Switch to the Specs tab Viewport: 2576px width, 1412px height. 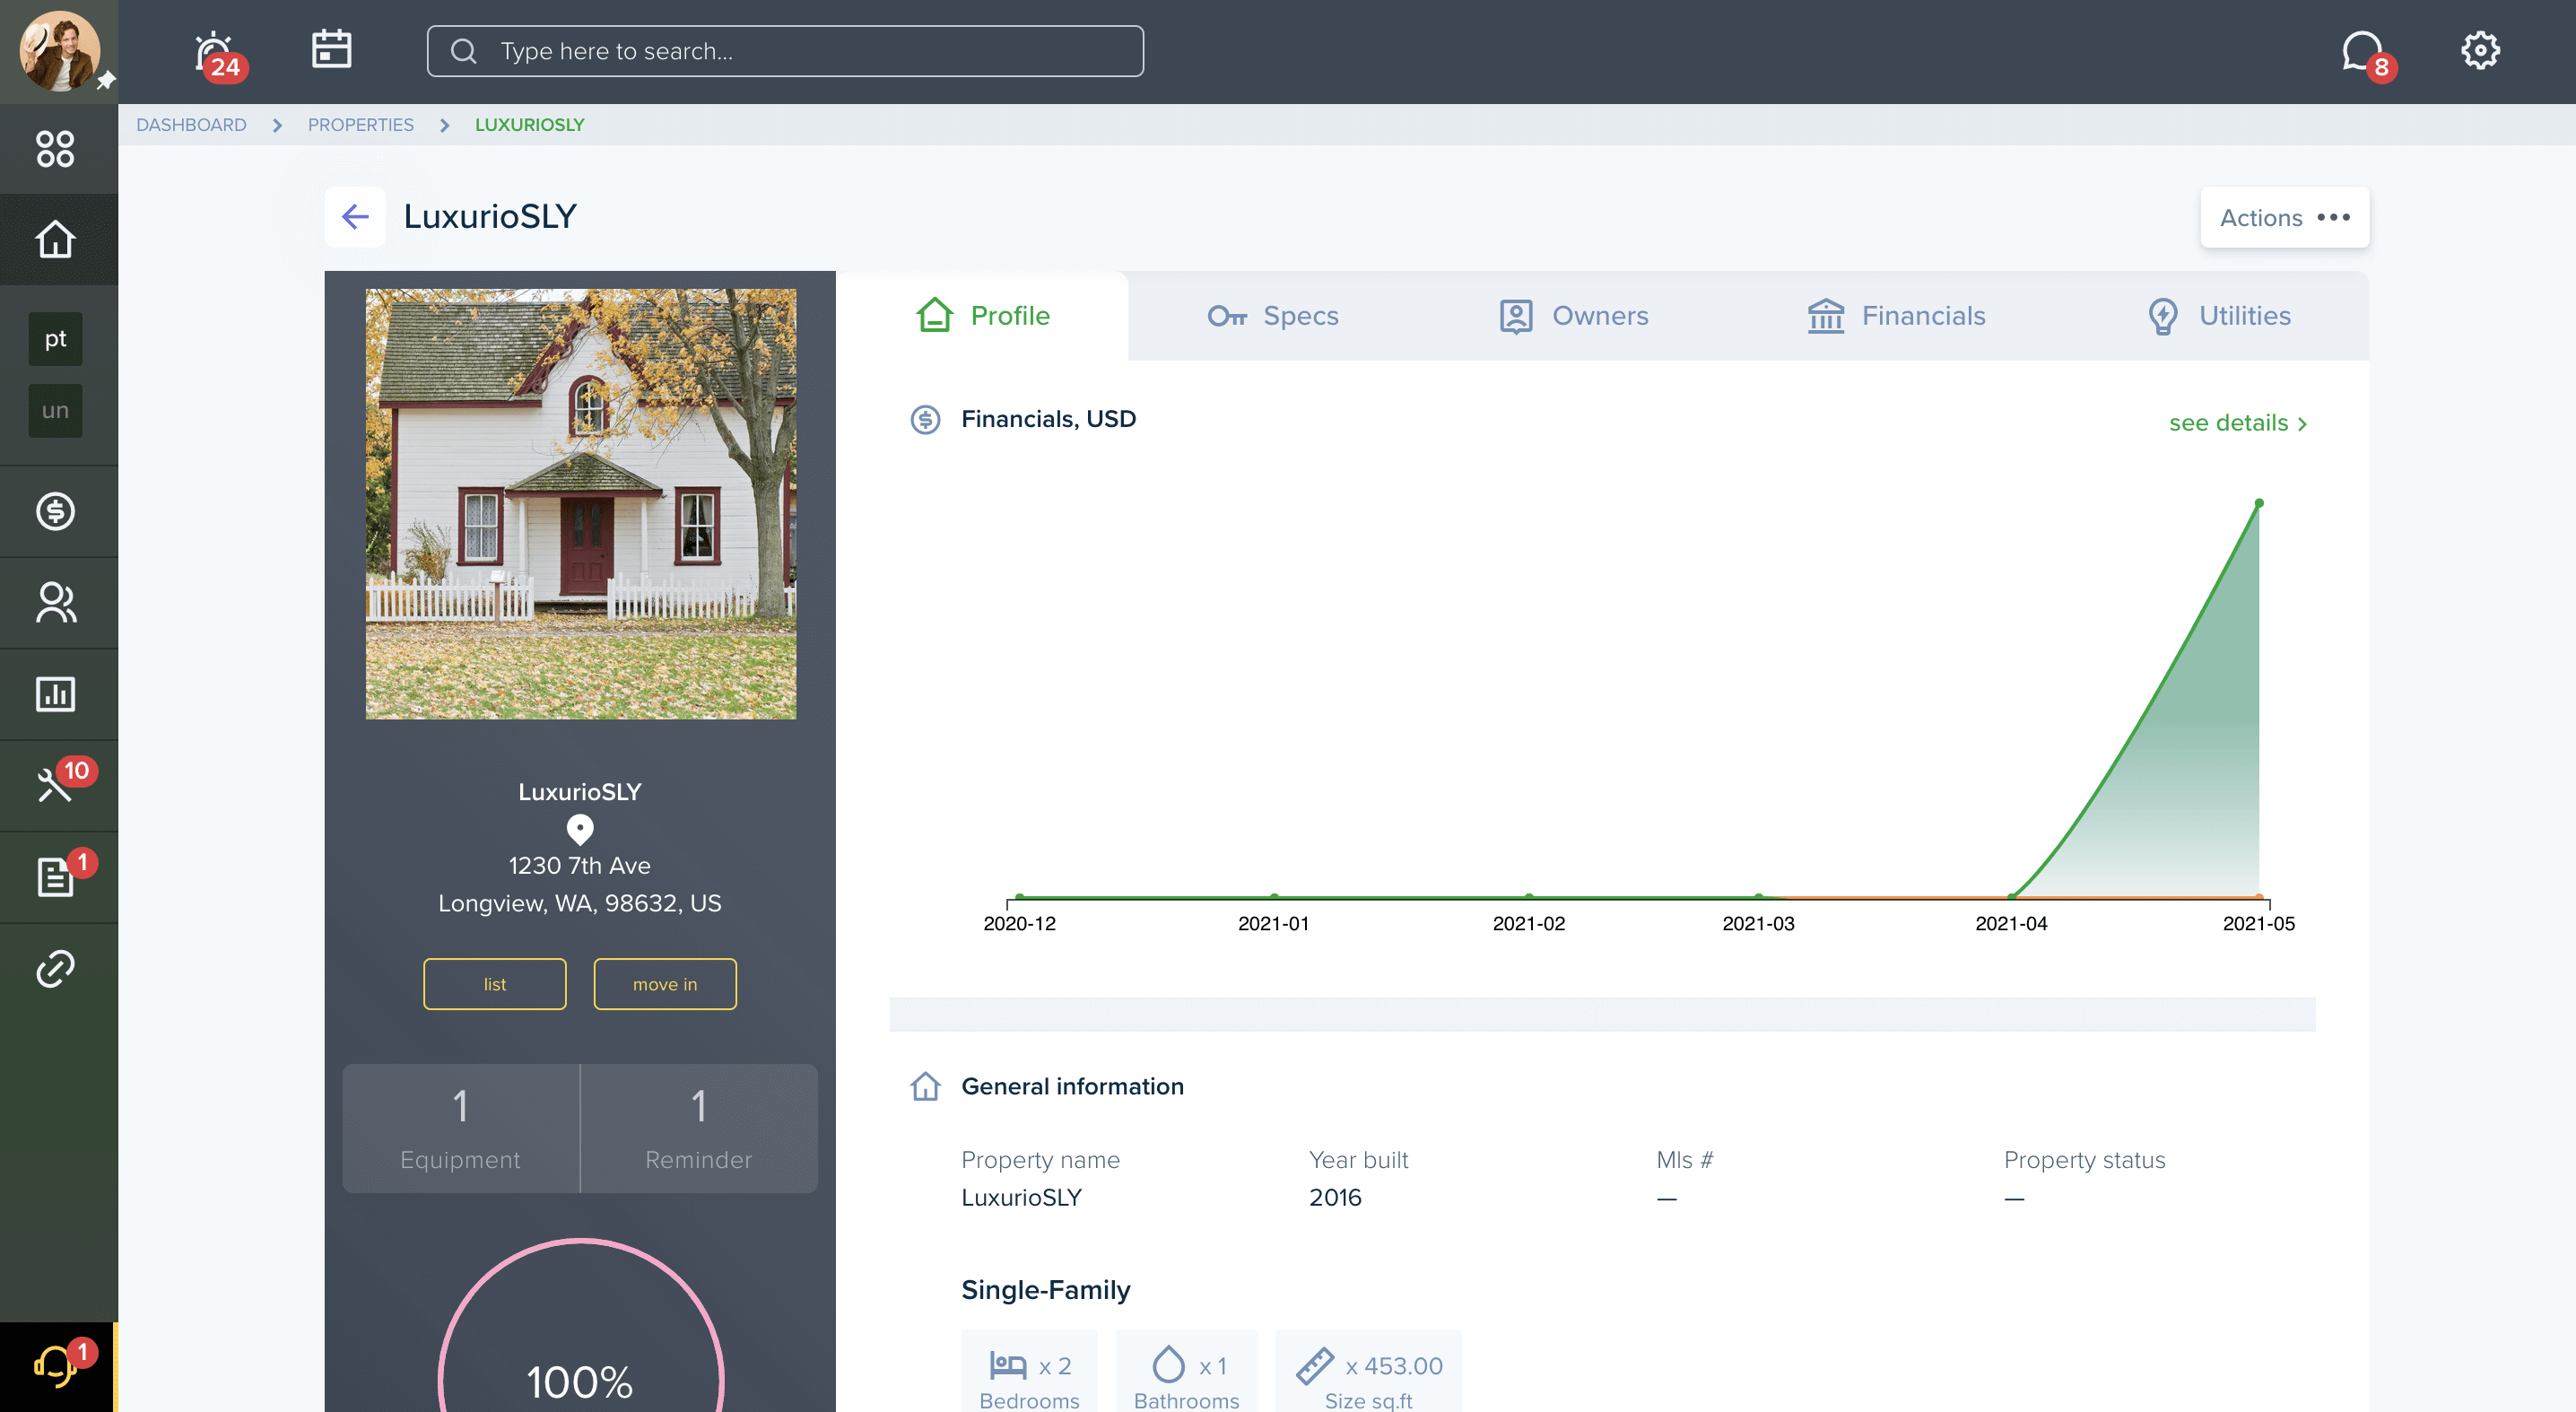tap(1272, 316)
